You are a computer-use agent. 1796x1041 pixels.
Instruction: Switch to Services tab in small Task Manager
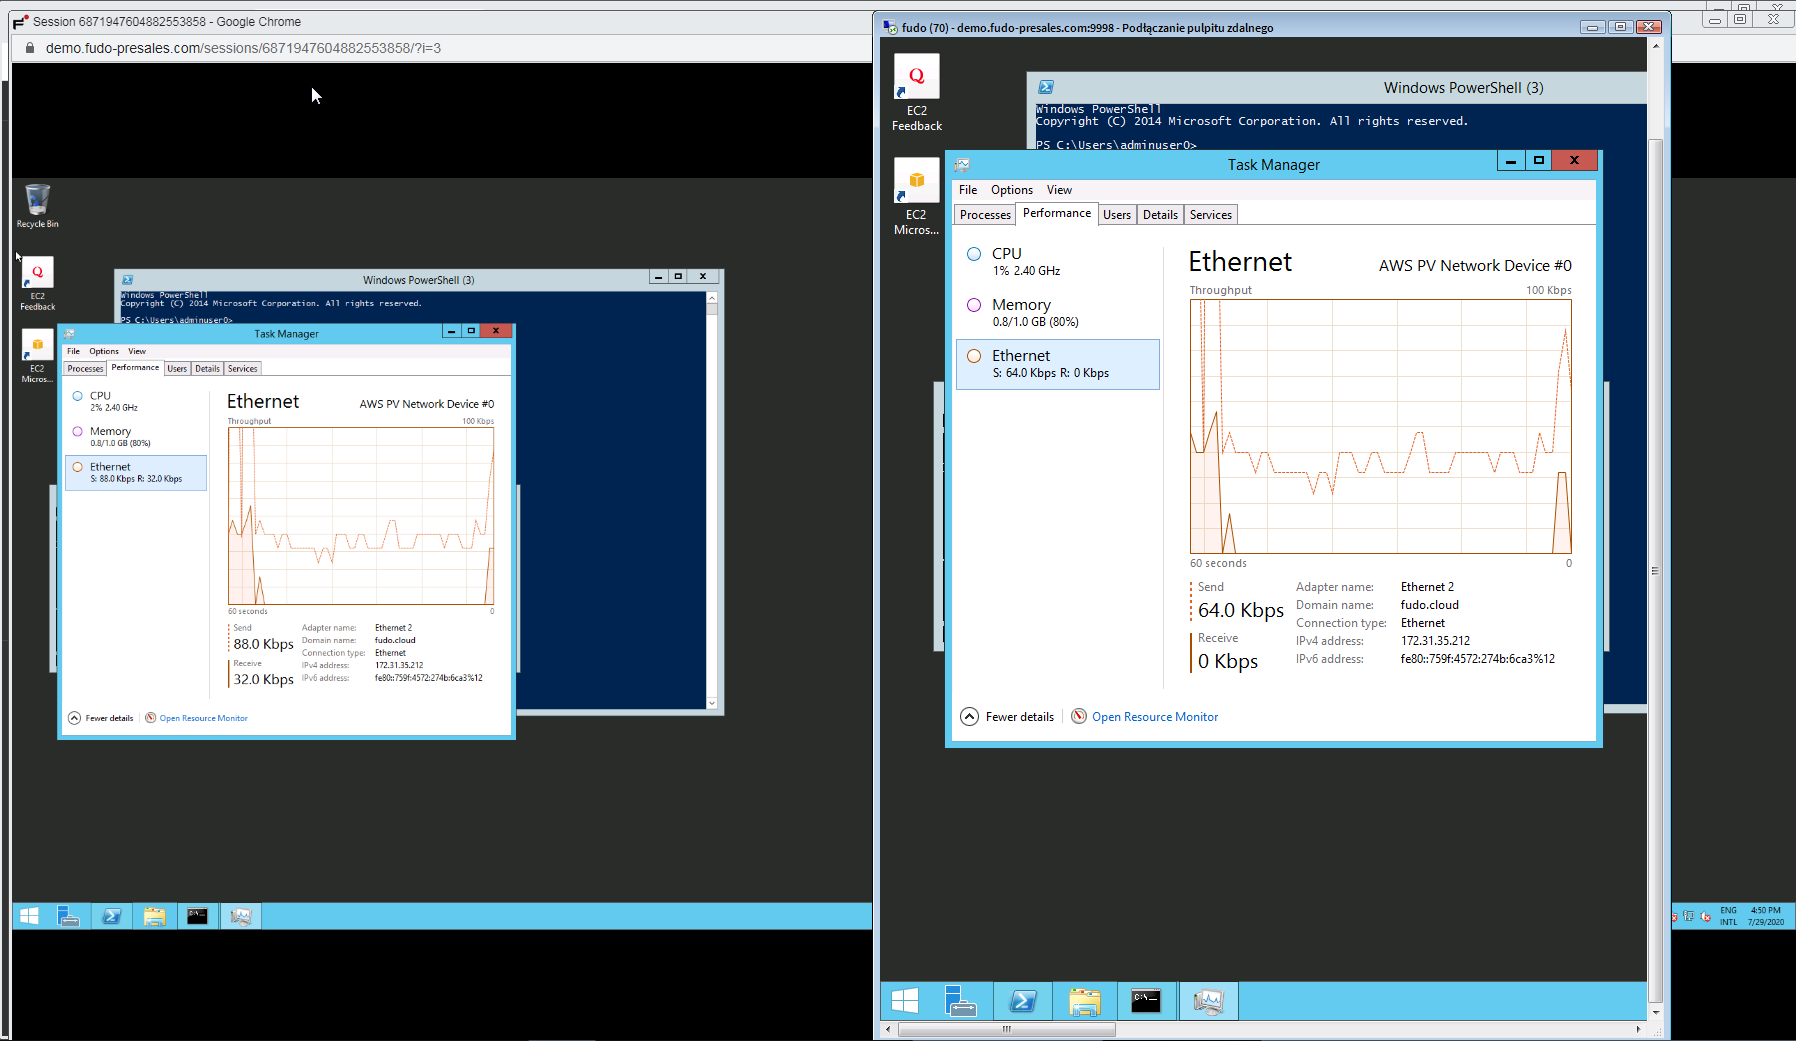coord(242,369)
